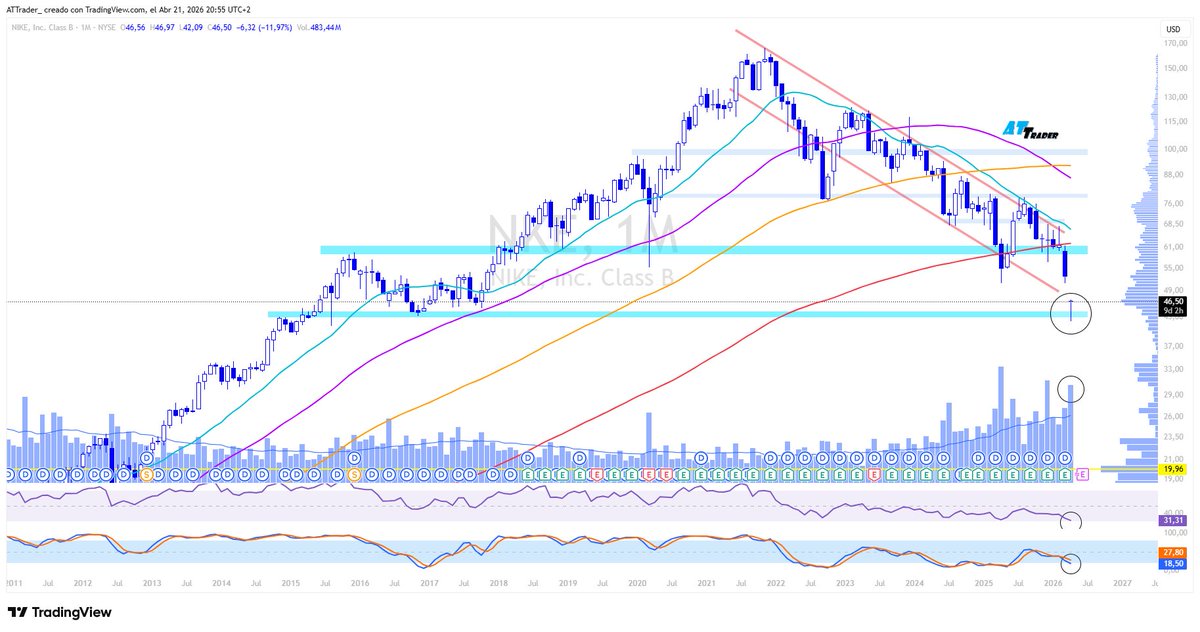This screenshot has height=632, width=1200.
Task: Click the 76,00 price axis label
Action: pyautogui.click(x=1172, y=203)
